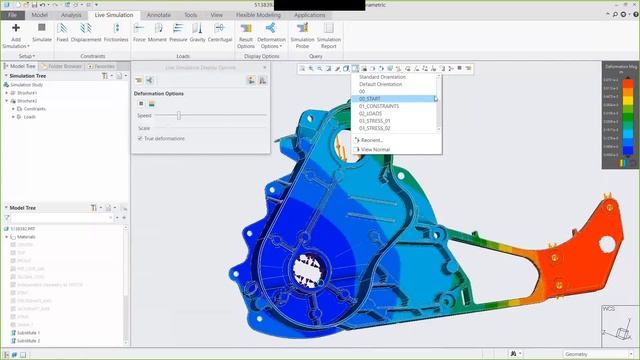Viewport: 640px width, 360px height.
Task: Click the Simulate button in ribbon
Action: pos(42,32)
